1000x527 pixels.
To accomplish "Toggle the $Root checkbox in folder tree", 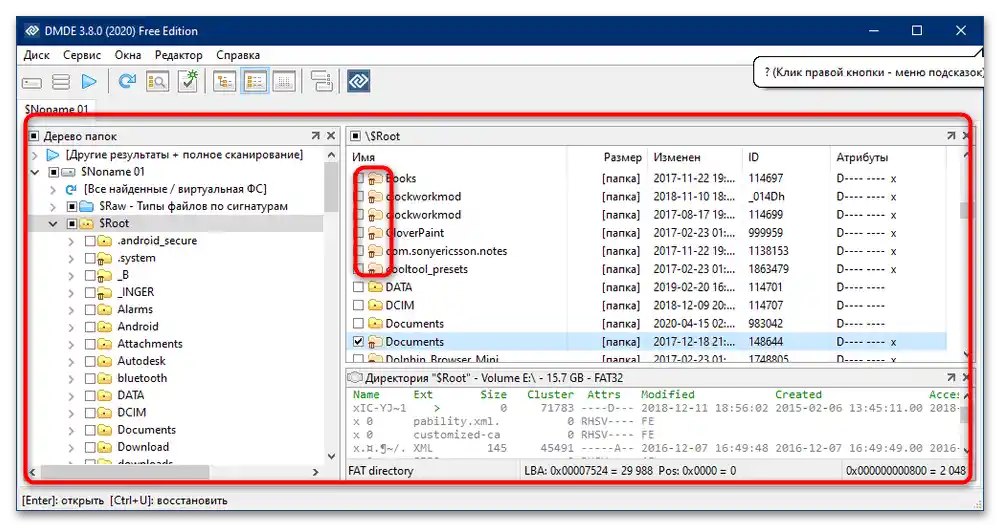I will click(72, 223).
